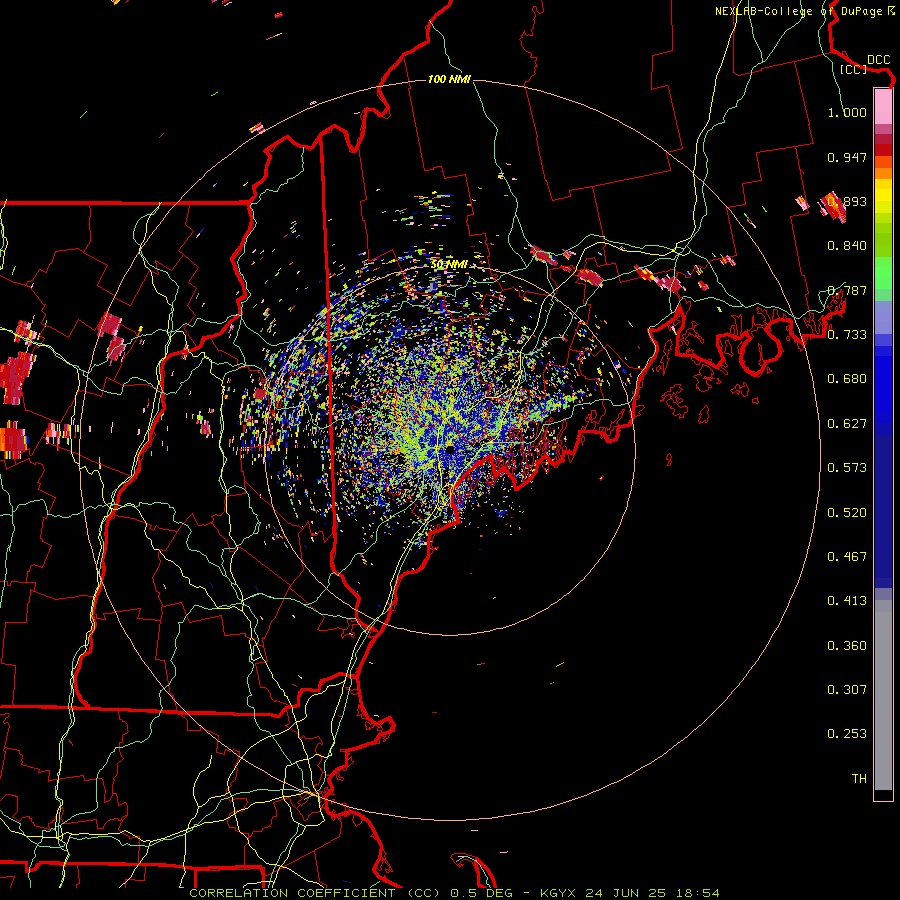The height and width of the screenshot is (900, 900).
Task: Click the KGYX radar site black dot
Action: (x=450, y=449)
